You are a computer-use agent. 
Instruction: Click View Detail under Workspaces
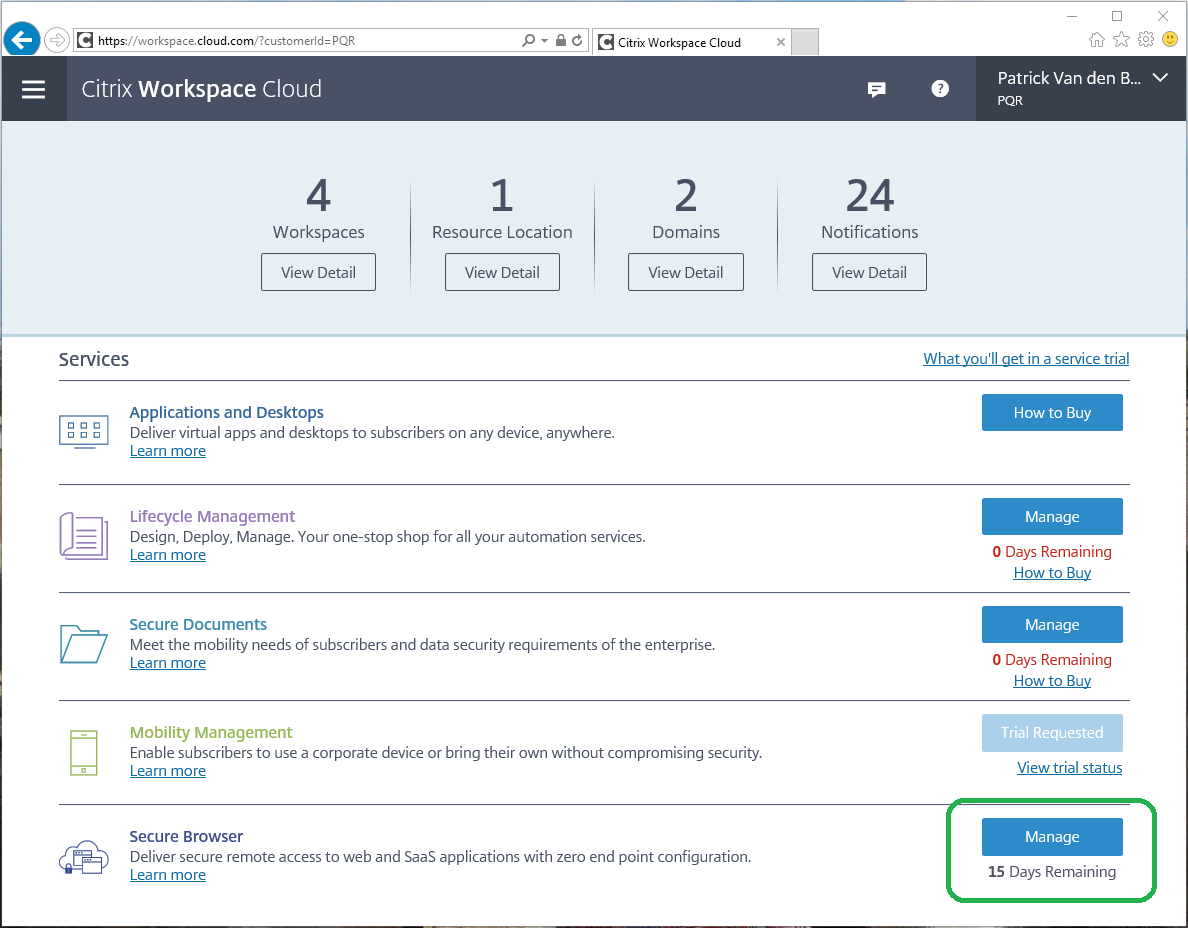tap(318, 272)
